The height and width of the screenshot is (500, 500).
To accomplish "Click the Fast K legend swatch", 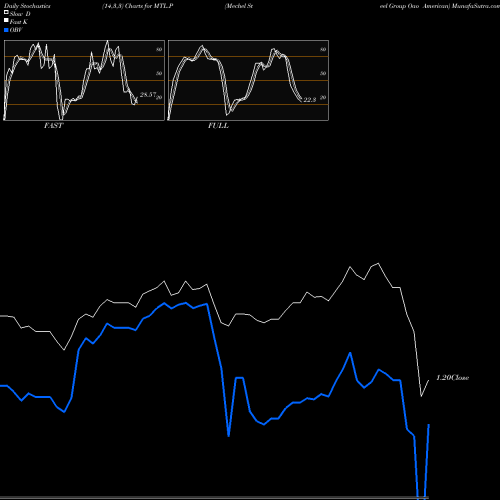I will 6,20.
